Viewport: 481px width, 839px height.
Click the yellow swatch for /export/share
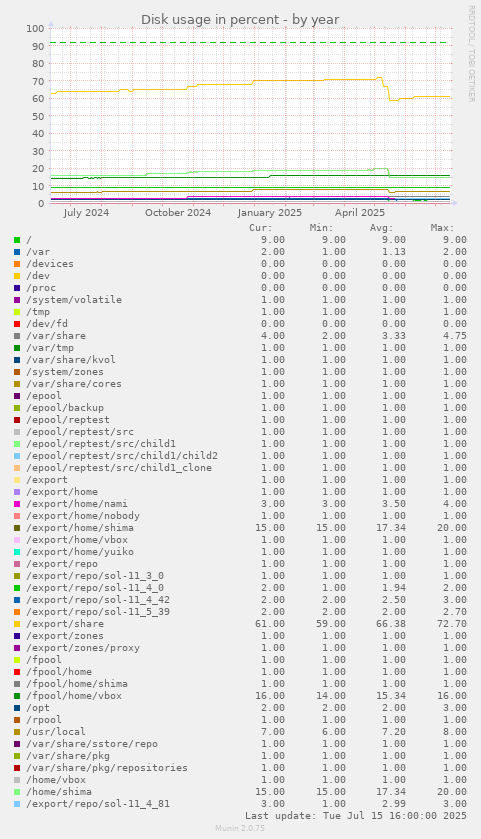(x=17, y=624)
